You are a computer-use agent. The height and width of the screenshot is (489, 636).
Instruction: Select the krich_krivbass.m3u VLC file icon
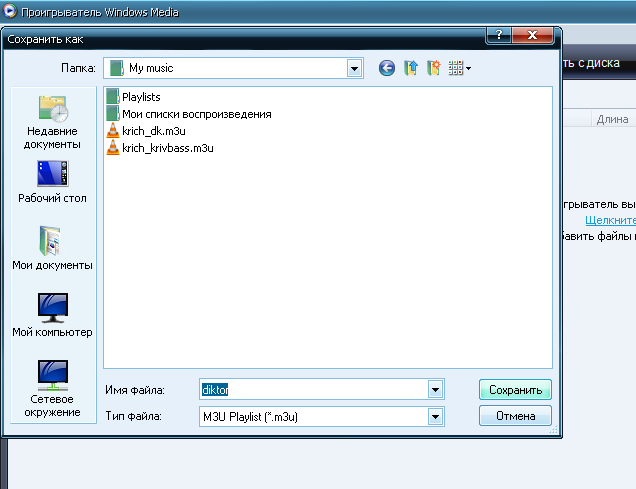click(x=113, y=148)
